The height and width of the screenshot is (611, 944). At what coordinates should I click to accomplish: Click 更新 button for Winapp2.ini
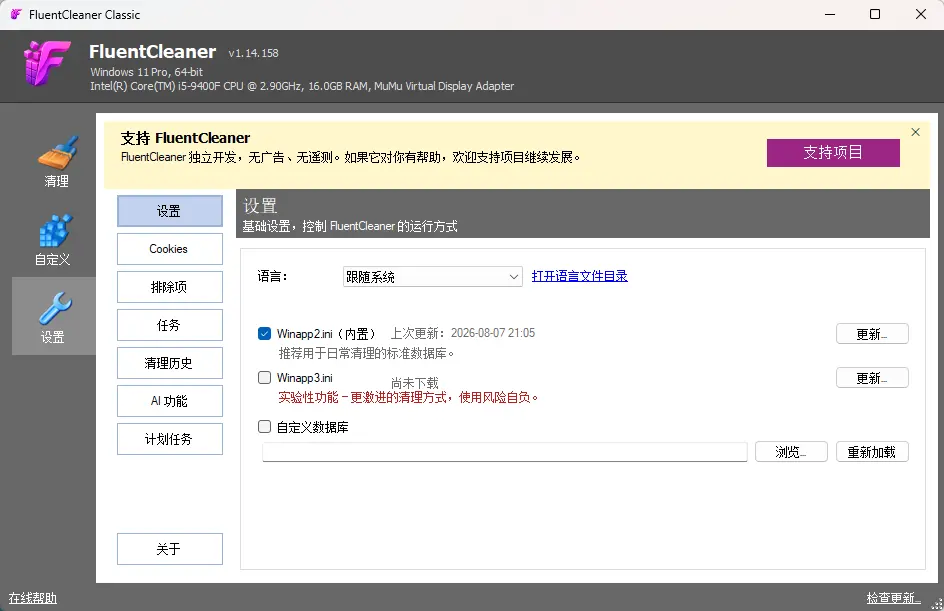click(872, 333)
